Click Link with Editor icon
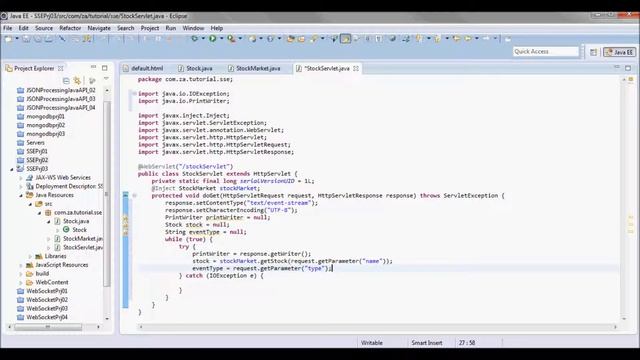 coord(77,80)
